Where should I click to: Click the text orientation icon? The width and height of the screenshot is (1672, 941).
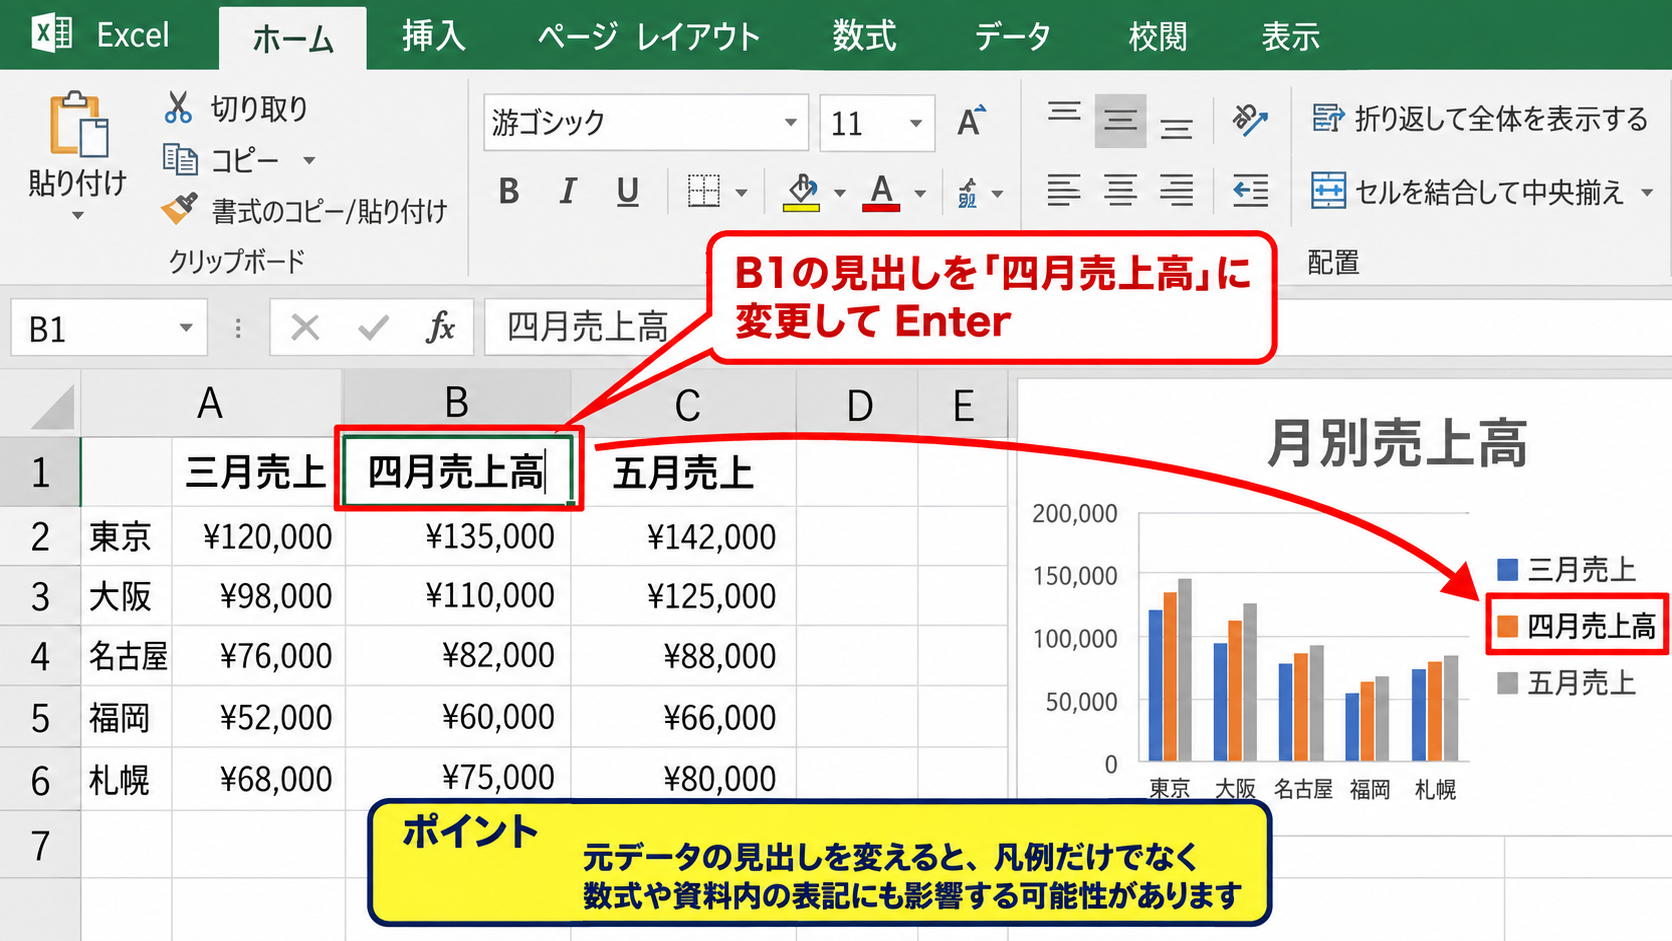click(1250, 120)
